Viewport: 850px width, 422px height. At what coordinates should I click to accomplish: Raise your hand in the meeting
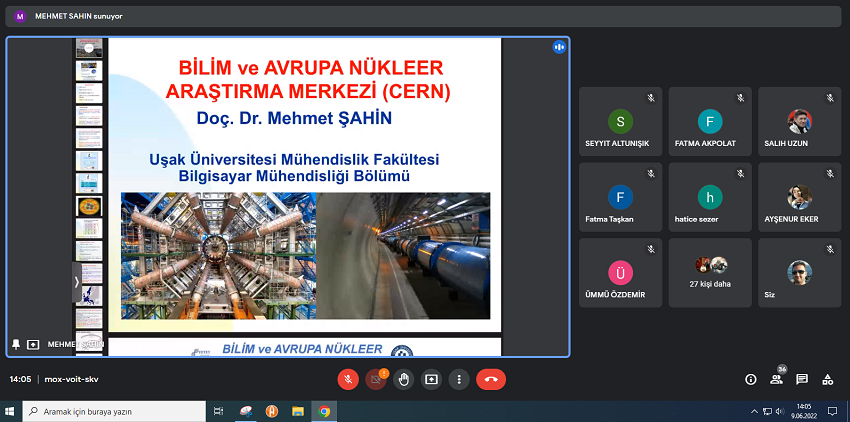point(403,379)
